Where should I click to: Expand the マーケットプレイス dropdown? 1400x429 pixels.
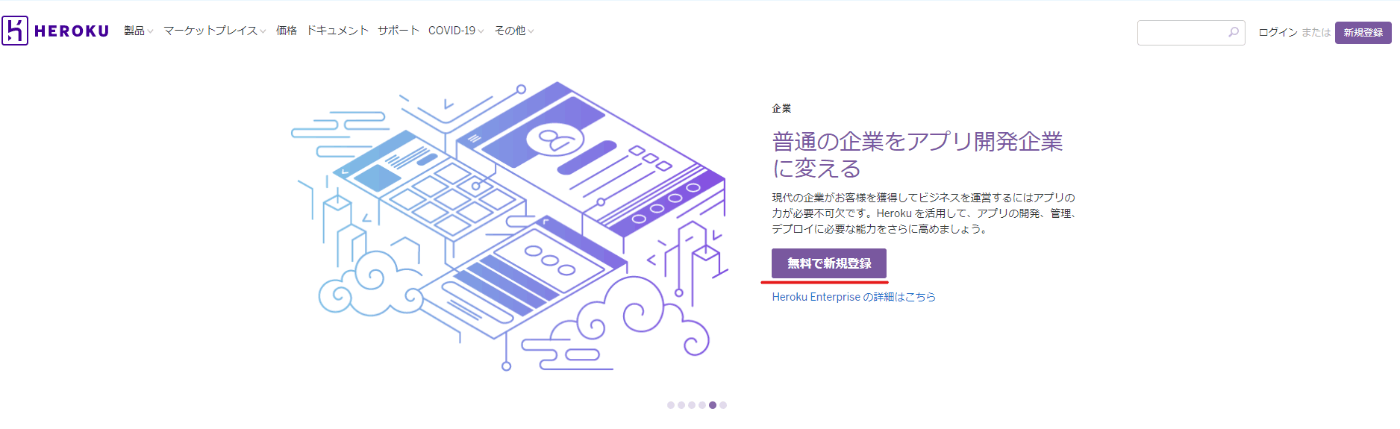pos(214,31)
